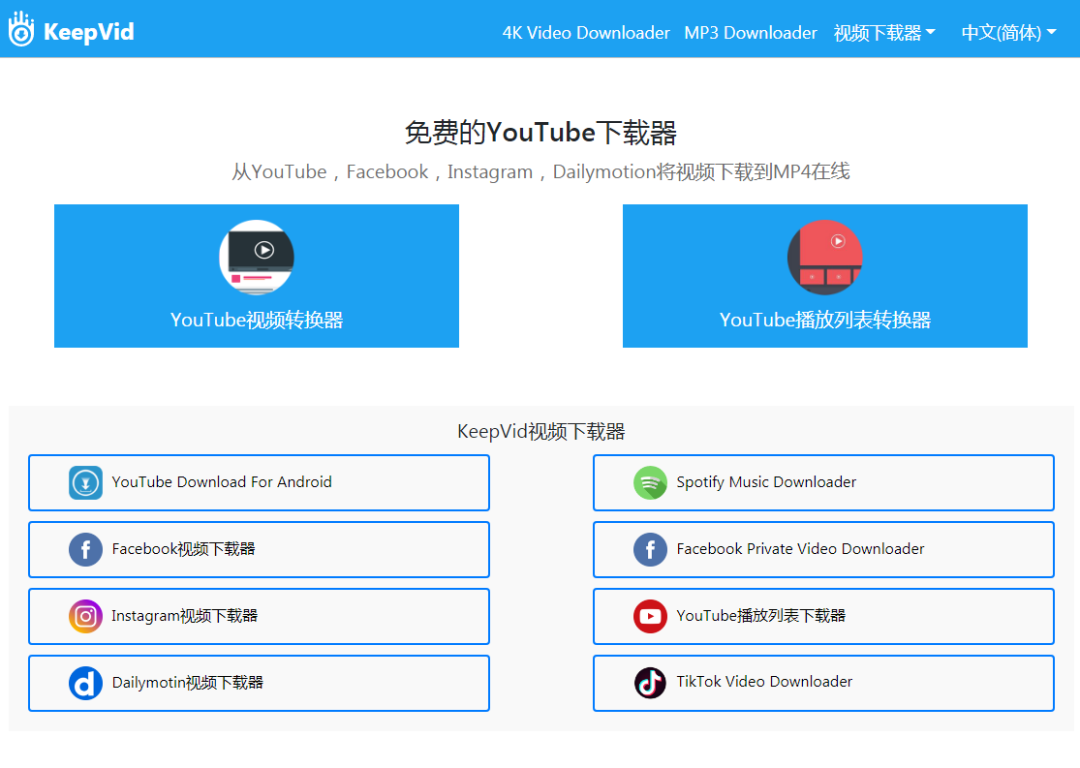Click the 免费的YouTube下载器 heading
Image resolution: width=1080 pixels, height=768 pixels.
541,132
